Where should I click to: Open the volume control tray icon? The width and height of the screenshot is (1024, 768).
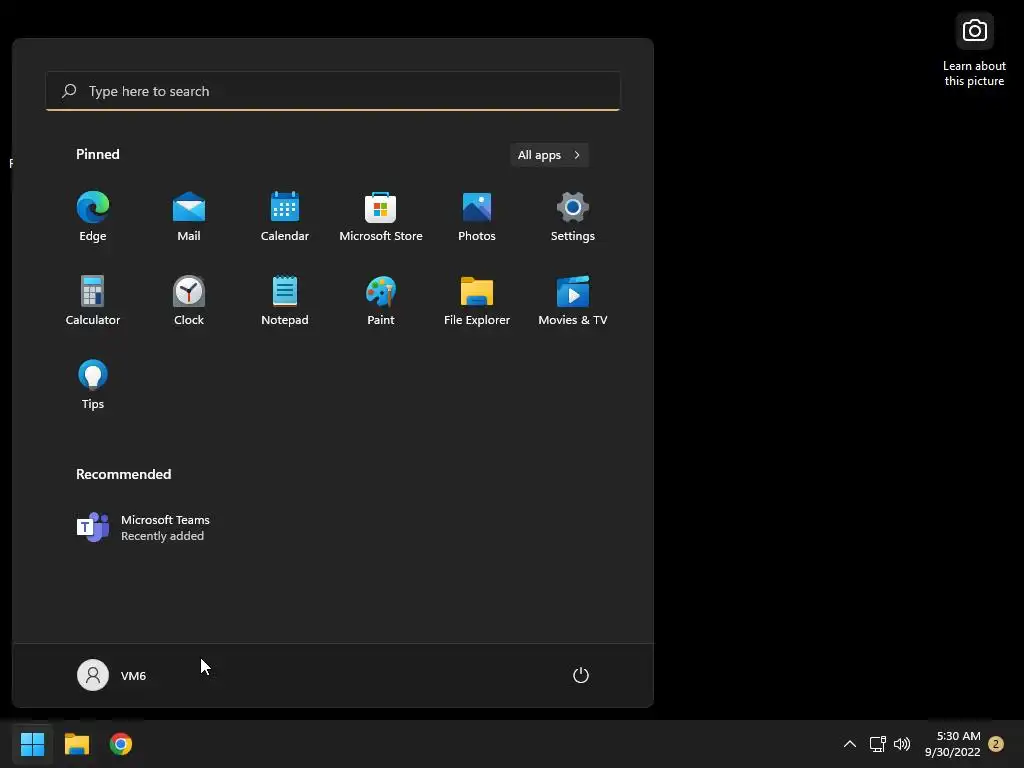[x=902, y=744]
